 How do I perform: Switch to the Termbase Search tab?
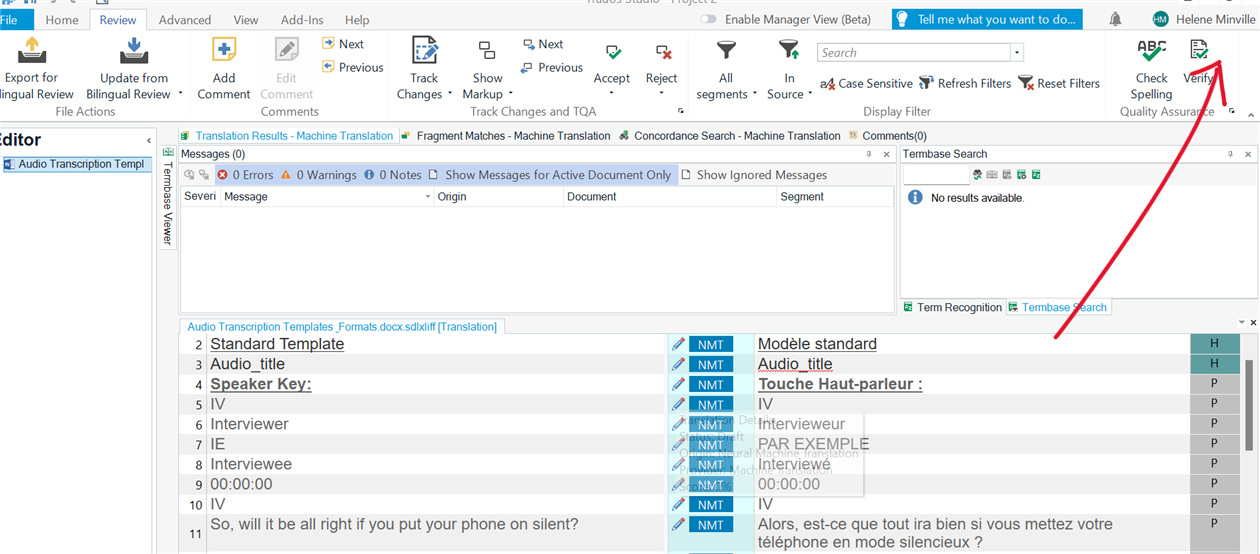coord(1057,307)
